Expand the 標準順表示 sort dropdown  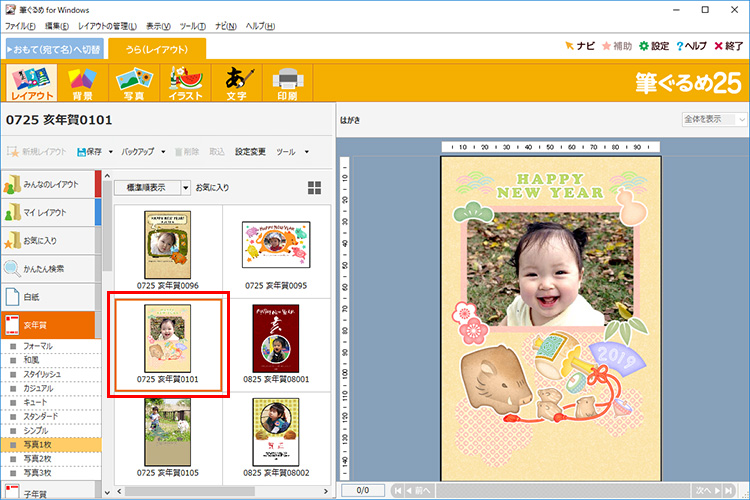[x=152, y=188]
